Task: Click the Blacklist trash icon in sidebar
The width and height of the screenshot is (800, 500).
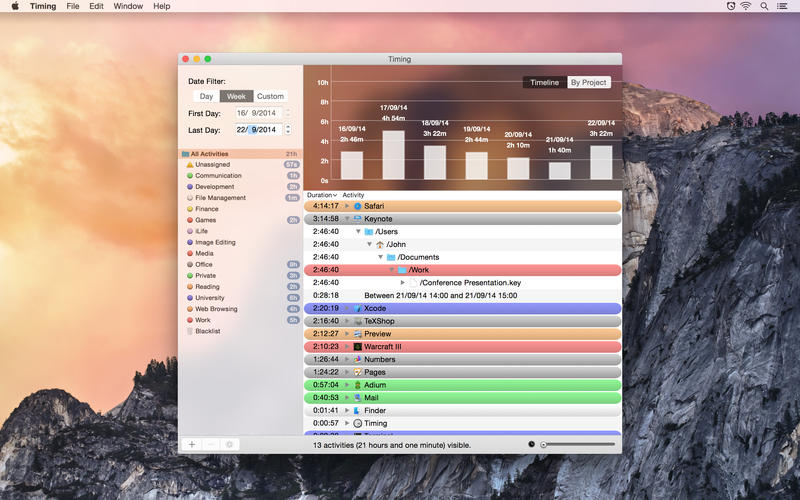Action: pyautogui.click(x=187, y=331)
